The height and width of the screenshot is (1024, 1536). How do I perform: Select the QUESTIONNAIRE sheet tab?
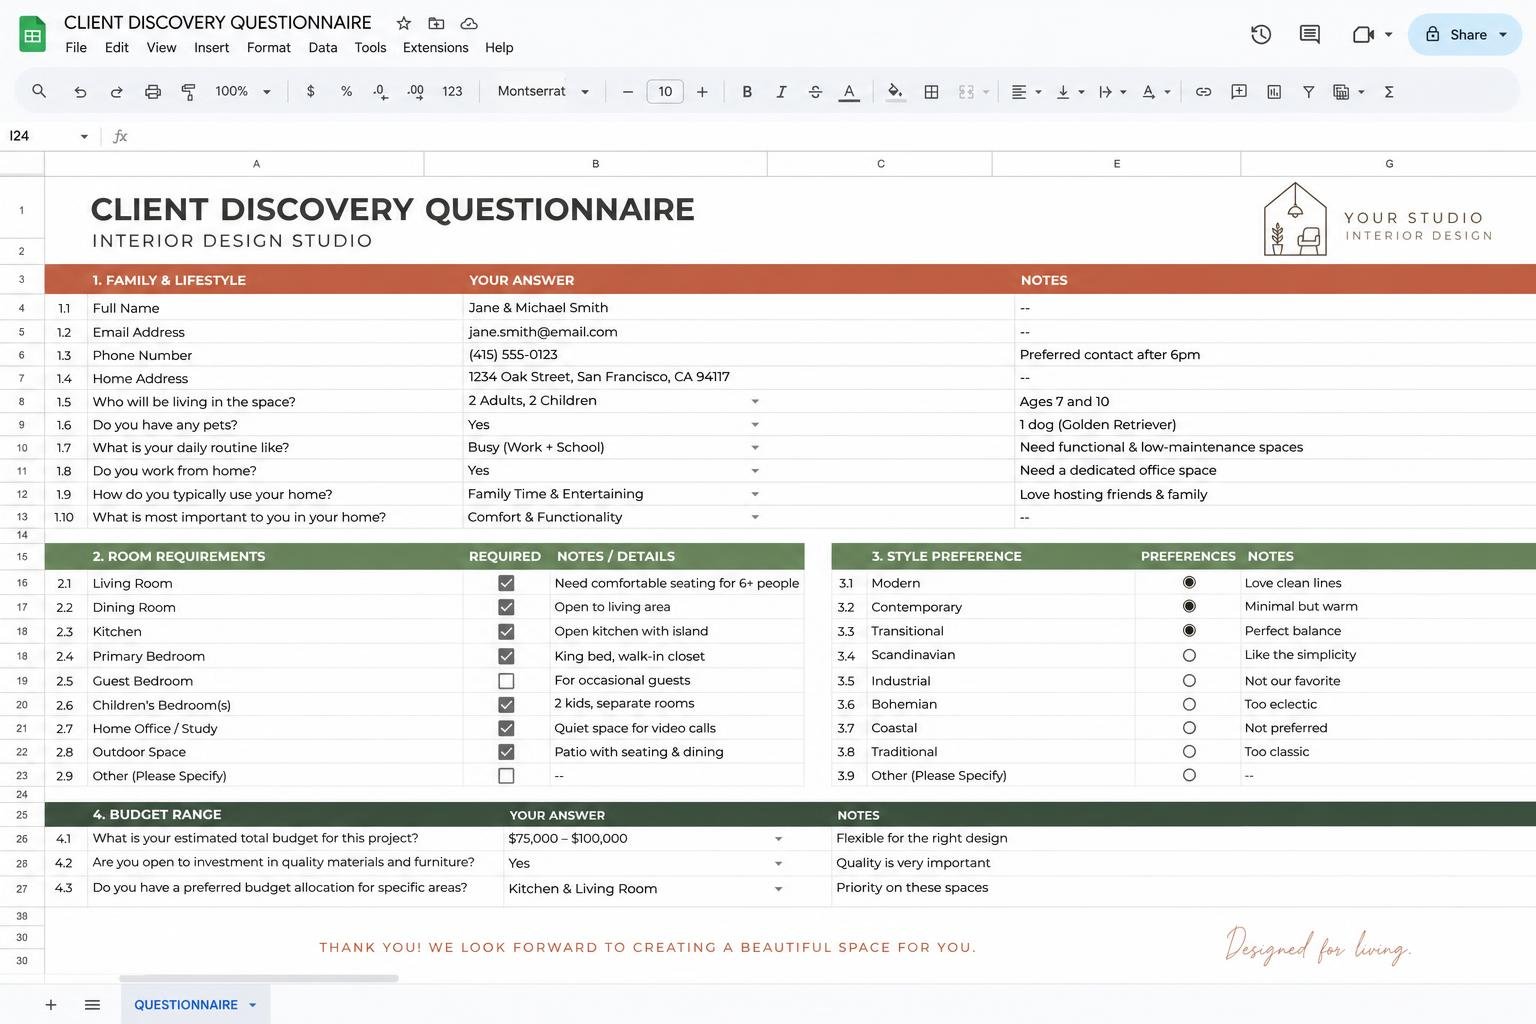tap(196, 1004)
